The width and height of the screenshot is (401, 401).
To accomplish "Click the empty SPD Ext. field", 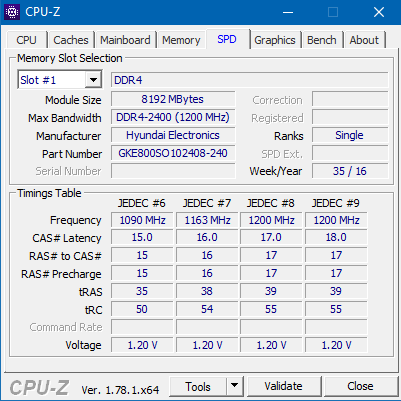I will click(x=350, y=153).
